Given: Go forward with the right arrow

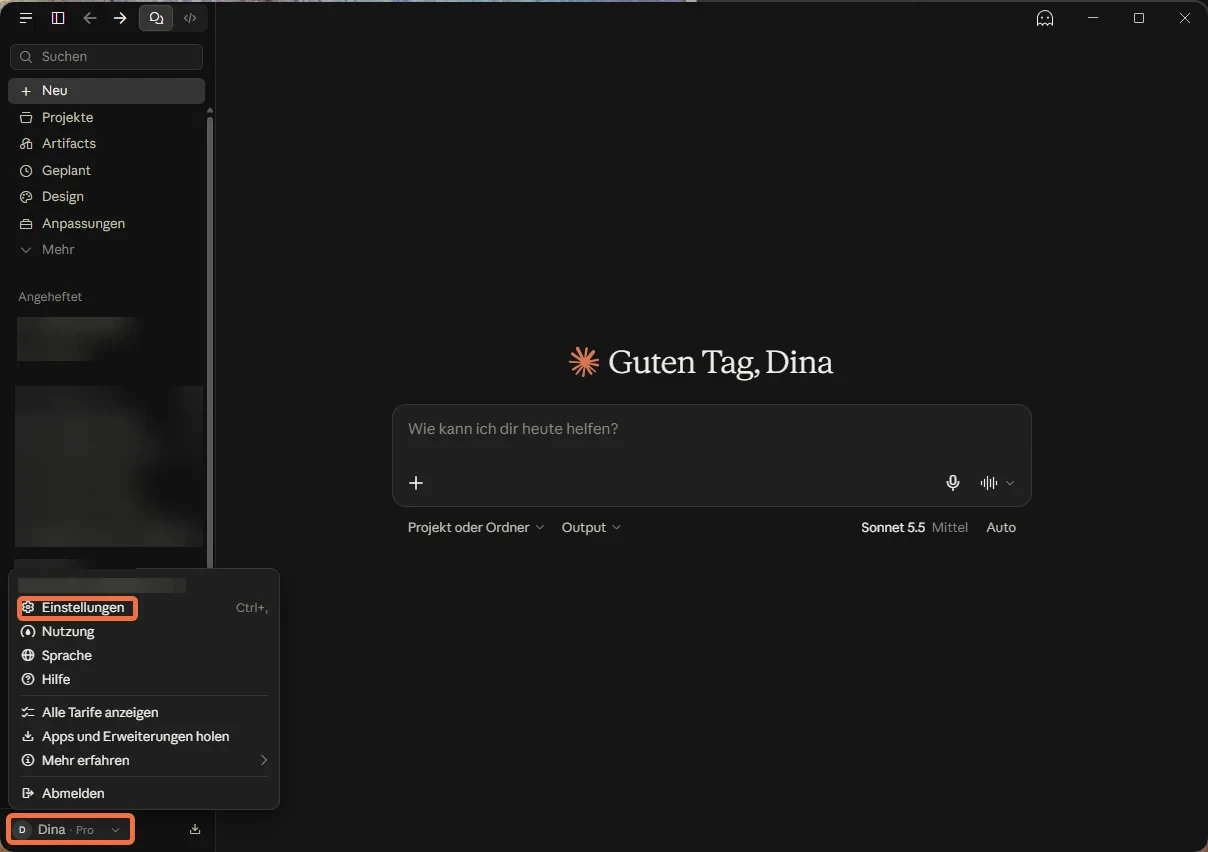Looking at the screenshot, I should [x=120, y=18].
